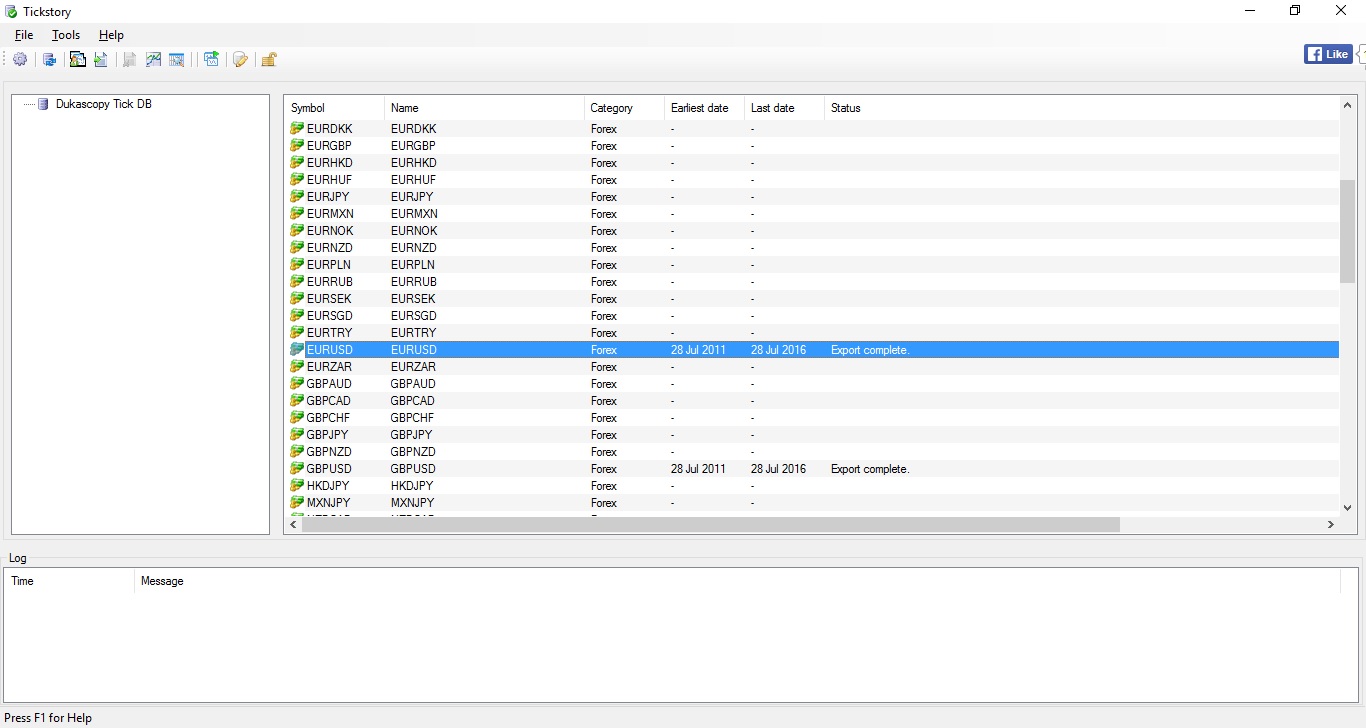
Task: Sort by the Category column header
Action: coord(624,108)
